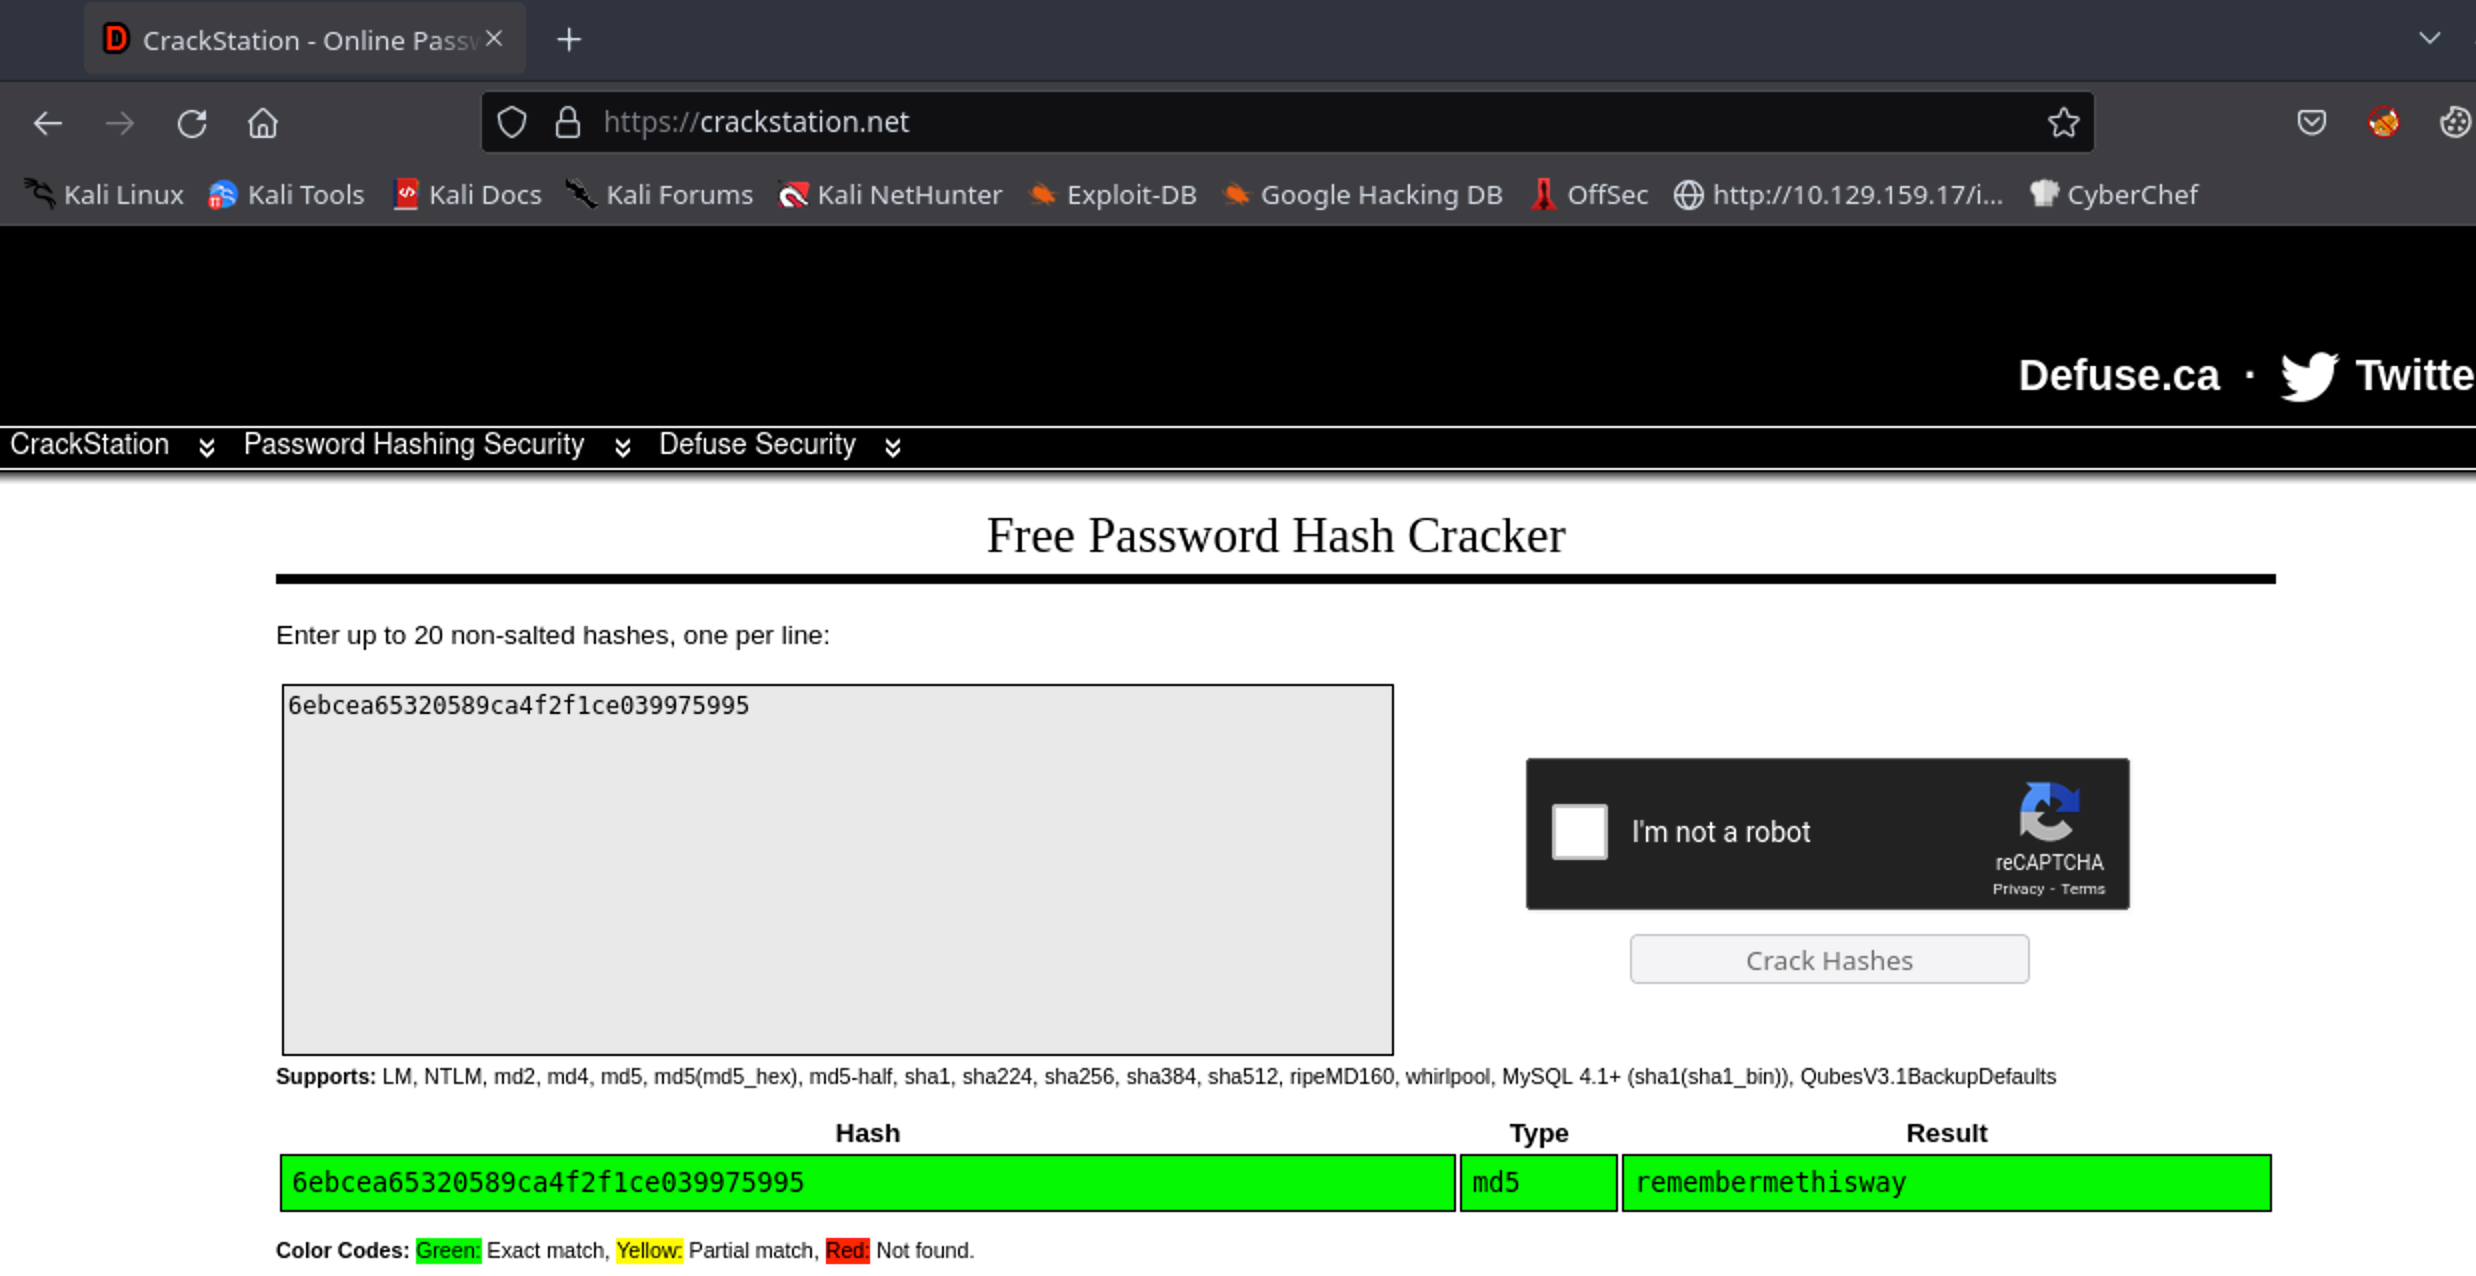Screen dimensions: 2476x1276
Task: Click the Twitter bird icon
Action: tap(2308, 376)
